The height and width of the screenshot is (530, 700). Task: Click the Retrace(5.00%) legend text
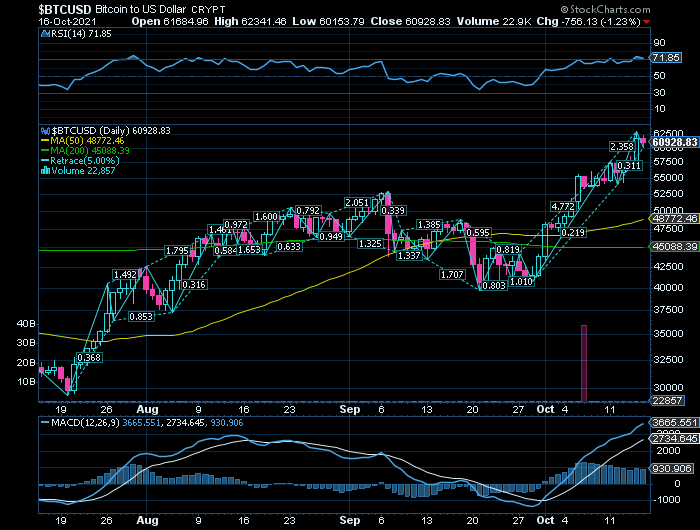click(85, 161)
